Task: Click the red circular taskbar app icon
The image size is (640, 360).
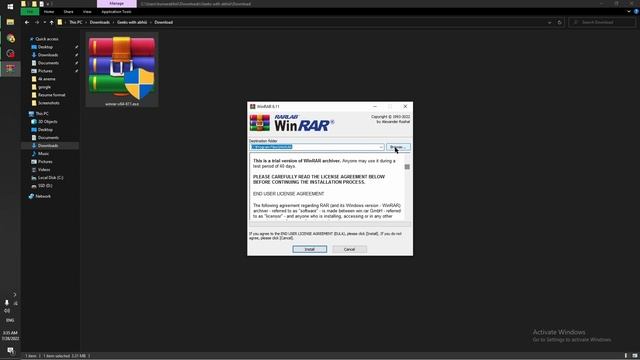Action: pyautogui.click(x=10, y=53)
